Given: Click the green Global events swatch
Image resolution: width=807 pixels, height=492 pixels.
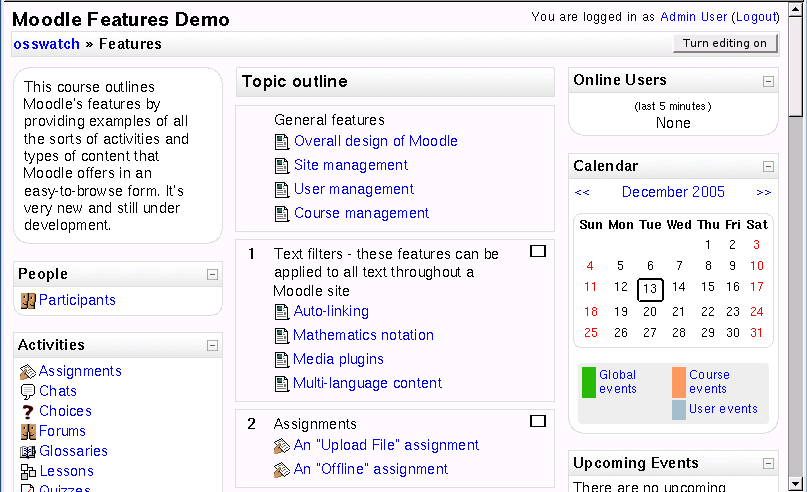Looking at the screenshot, I should (x=589, y=382).
